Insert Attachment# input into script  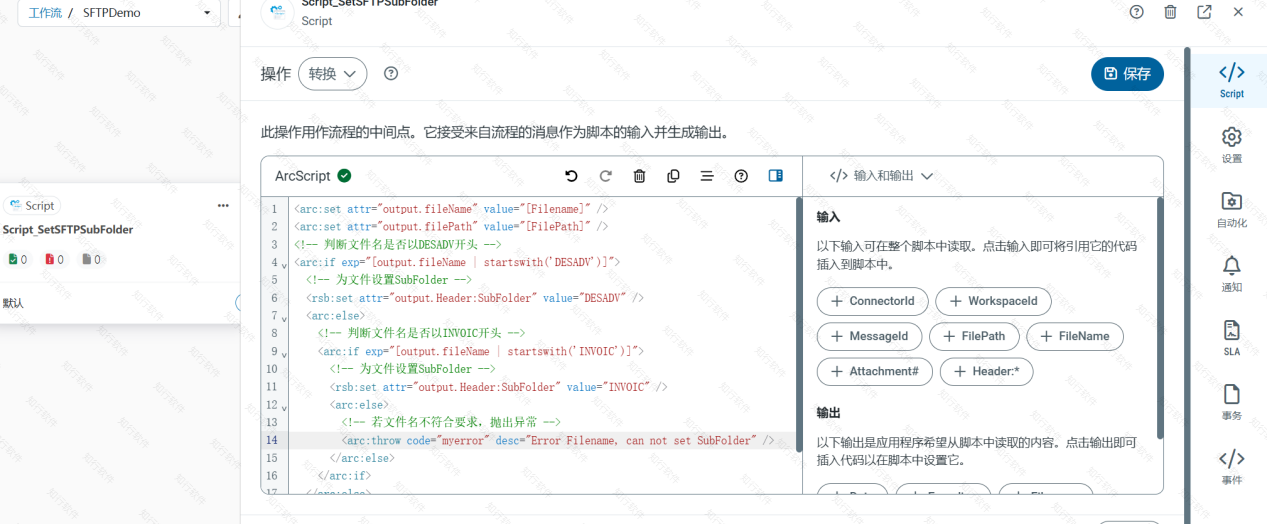(874, 371)
